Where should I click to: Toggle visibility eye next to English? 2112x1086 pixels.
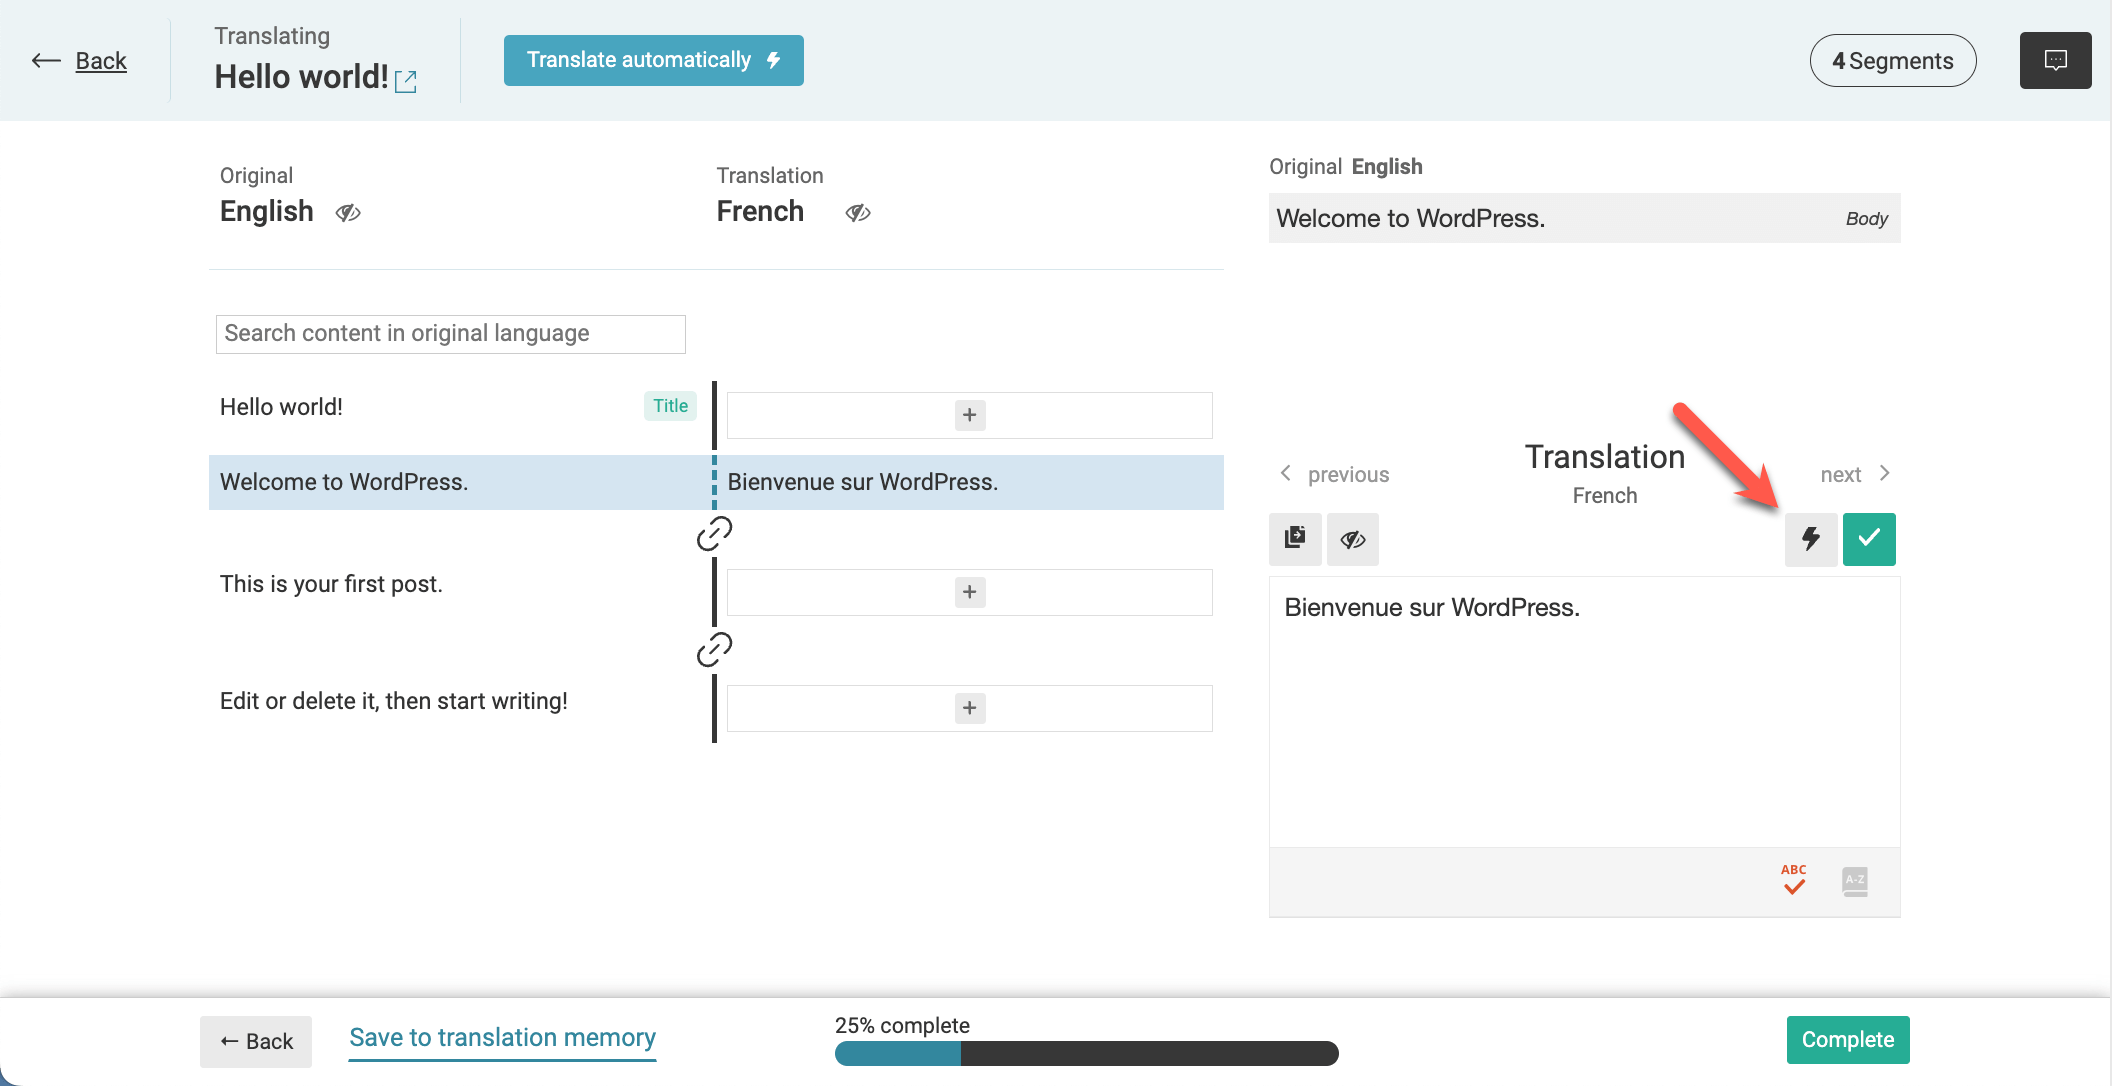348,213
